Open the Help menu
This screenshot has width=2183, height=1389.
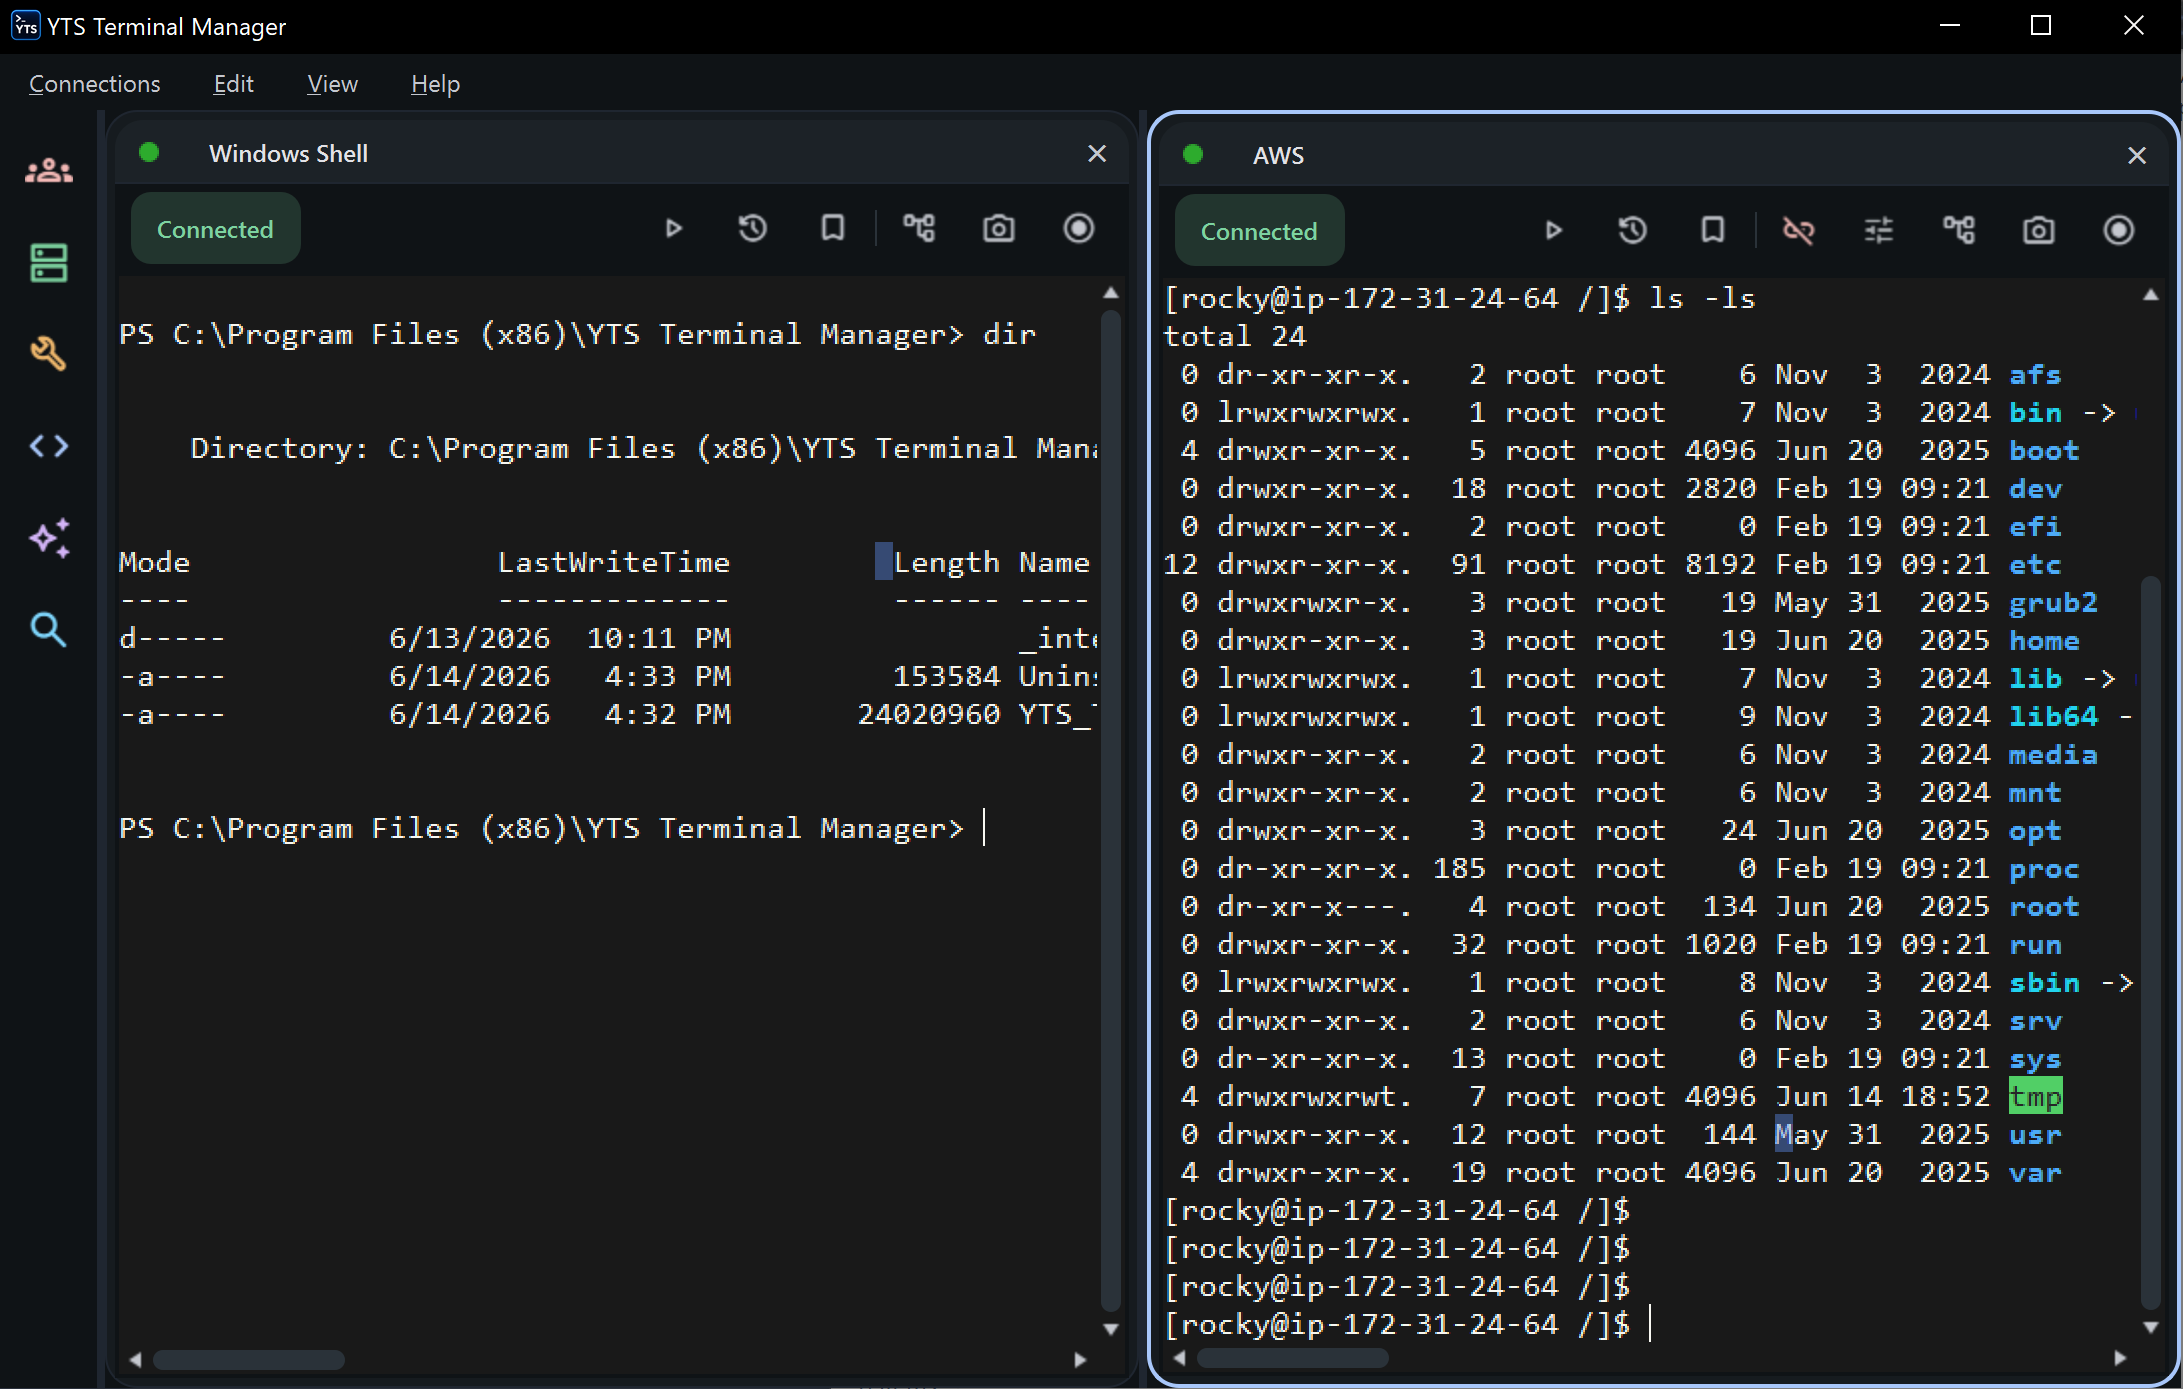[435, 84]
